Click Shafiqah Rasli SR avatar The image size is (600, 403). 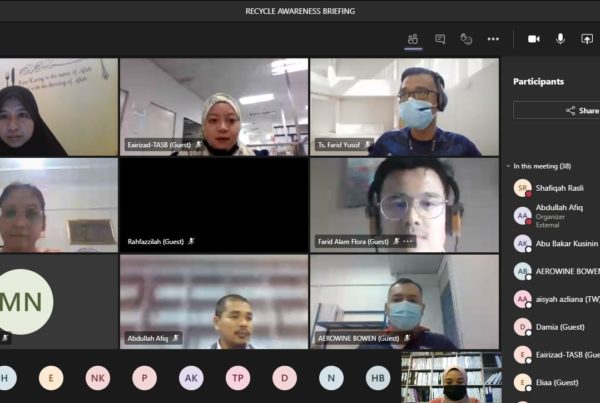point(523,188)
